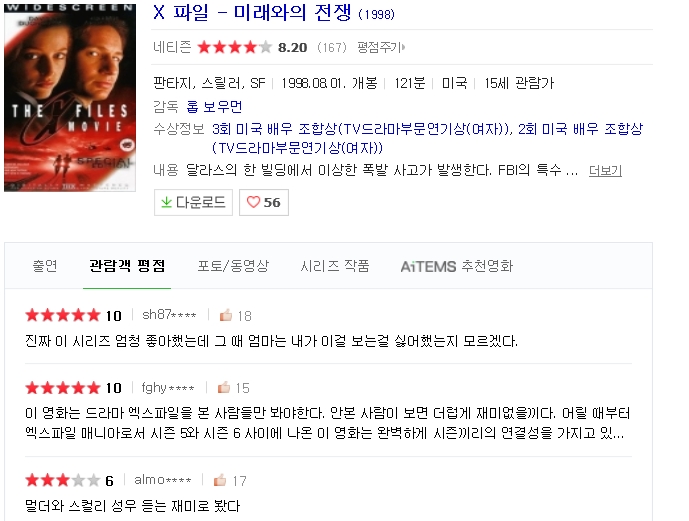The height and width of the screenshot is (521, 689).
Task: Switch to the 출연 cast tab
Action: point(45,266)
